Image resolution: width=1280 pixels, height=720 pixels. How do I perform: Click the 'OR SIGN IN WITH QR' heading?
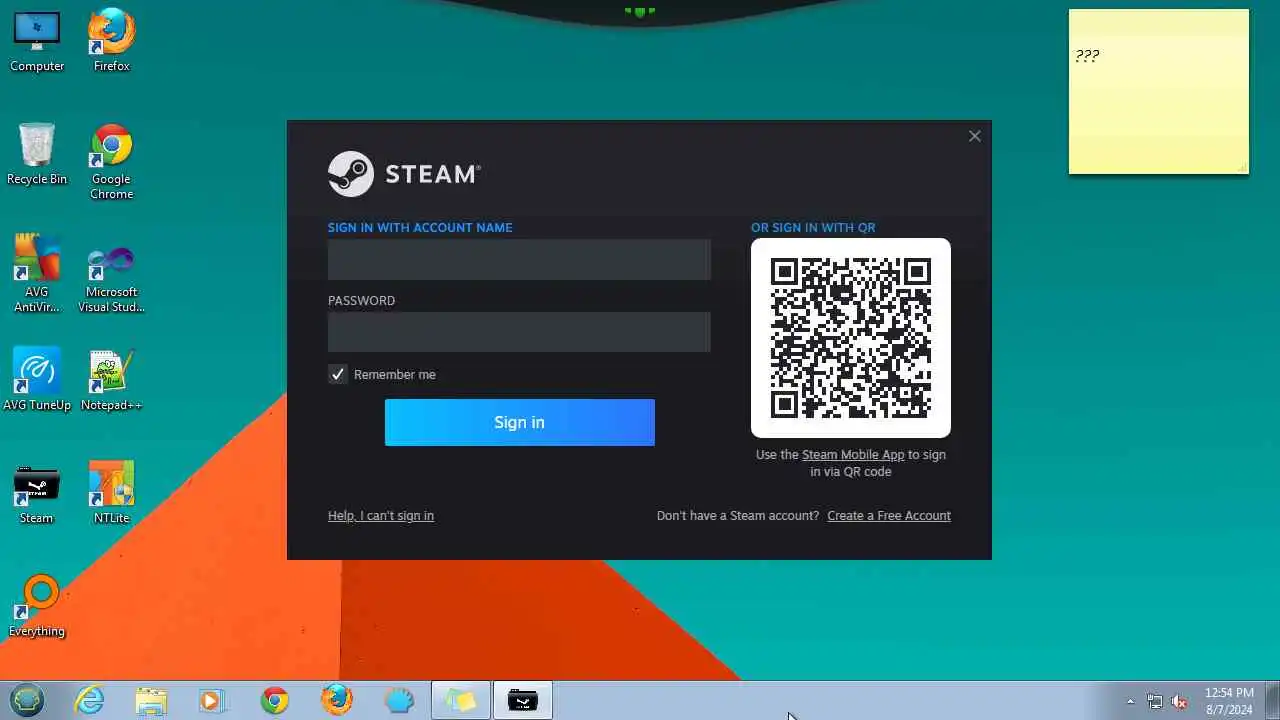813,228
